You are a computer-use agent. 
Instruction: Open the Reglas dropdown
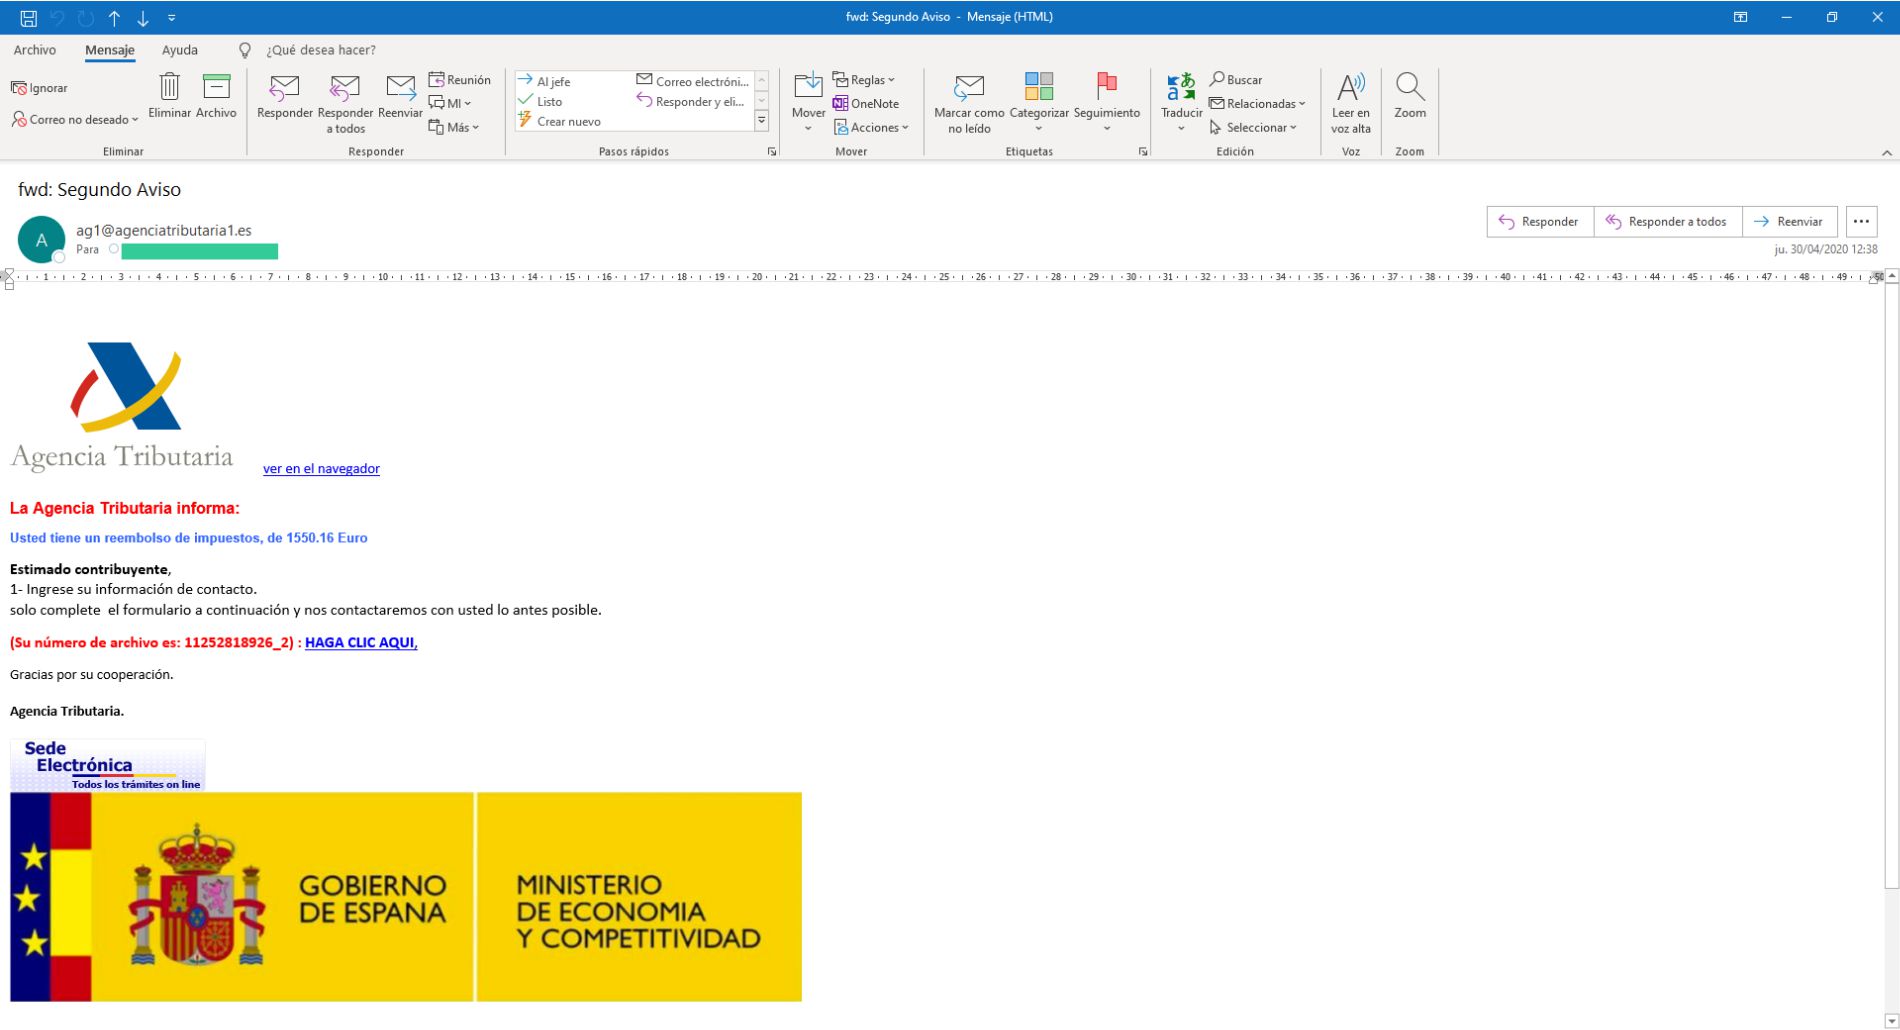point(865,80)
